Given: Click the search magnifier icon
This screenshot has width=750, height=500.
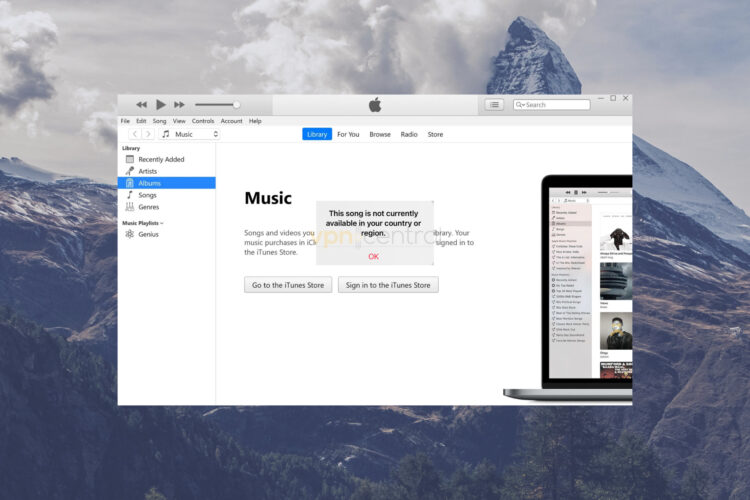Looking at the screenshot, I should click(x=519, y=104).
